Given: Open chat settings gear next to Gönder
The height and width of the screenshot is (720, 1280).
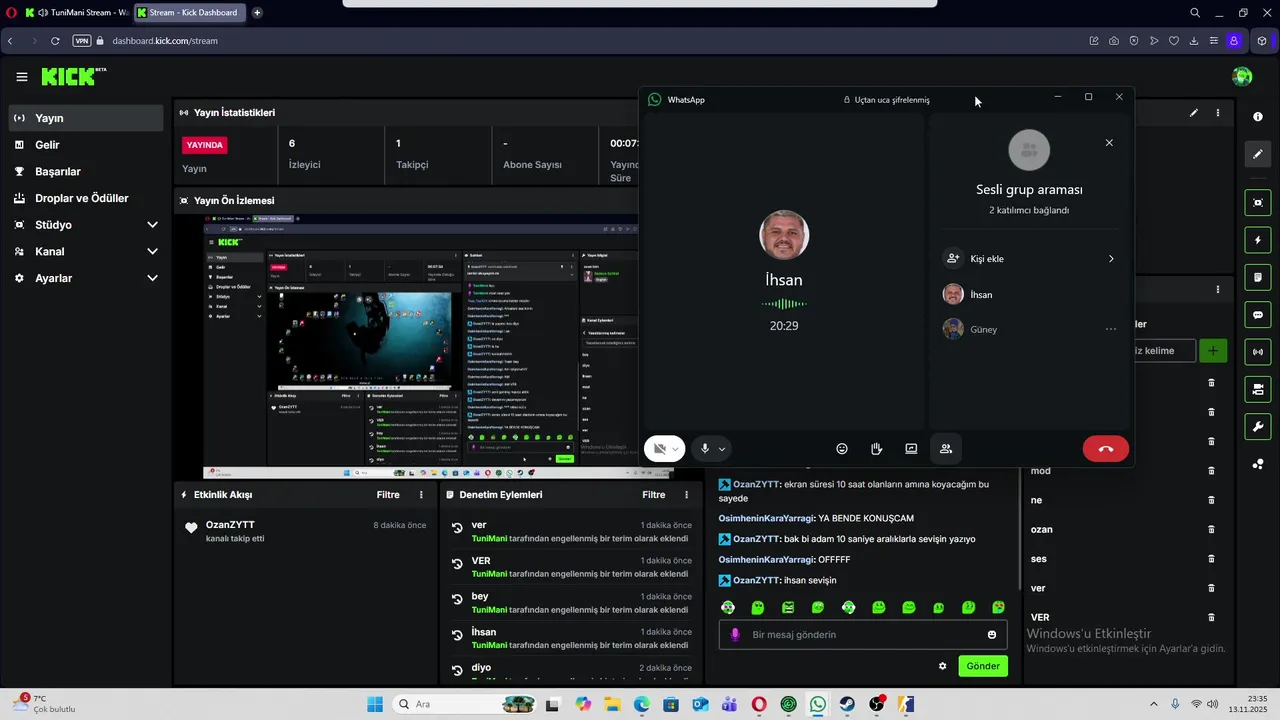Looking at the screenshot, I should [942, 666].
